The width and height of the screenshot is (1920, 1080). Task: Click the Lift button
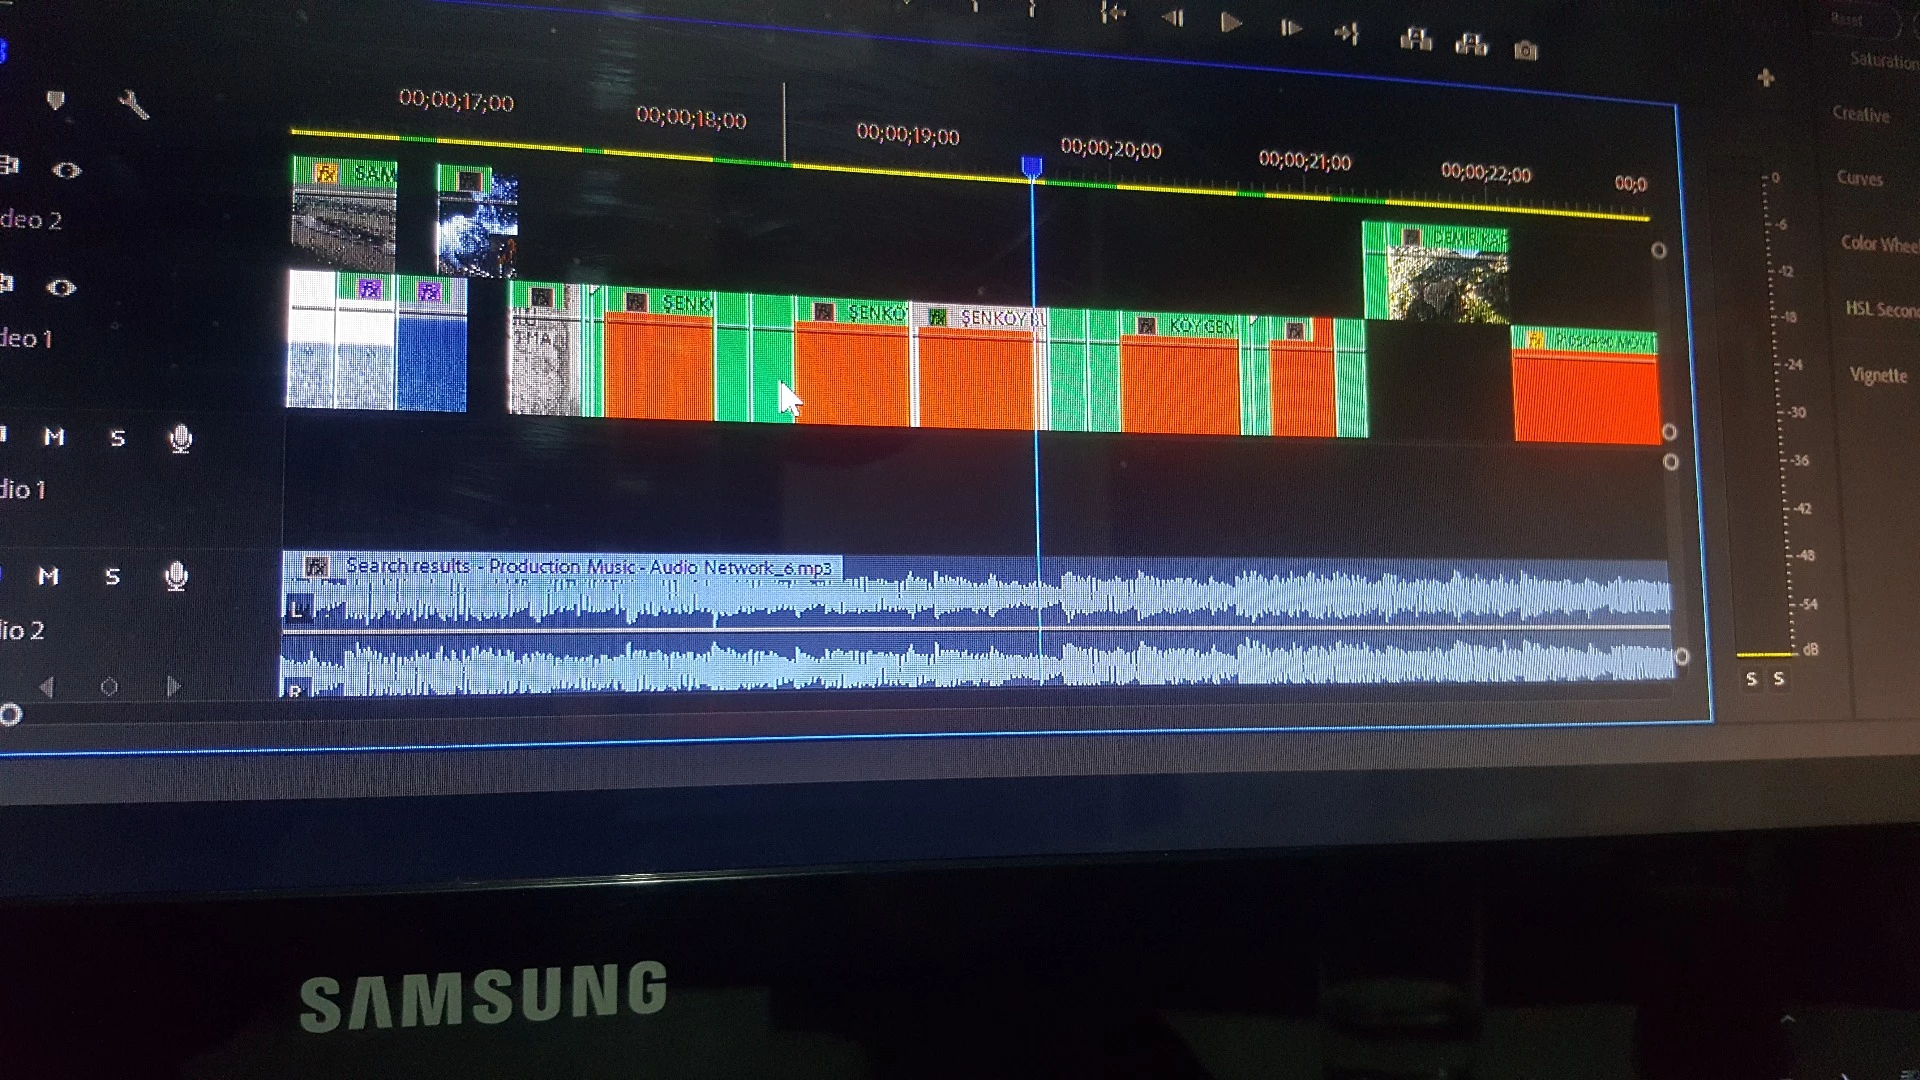(x=1415, y=40)
